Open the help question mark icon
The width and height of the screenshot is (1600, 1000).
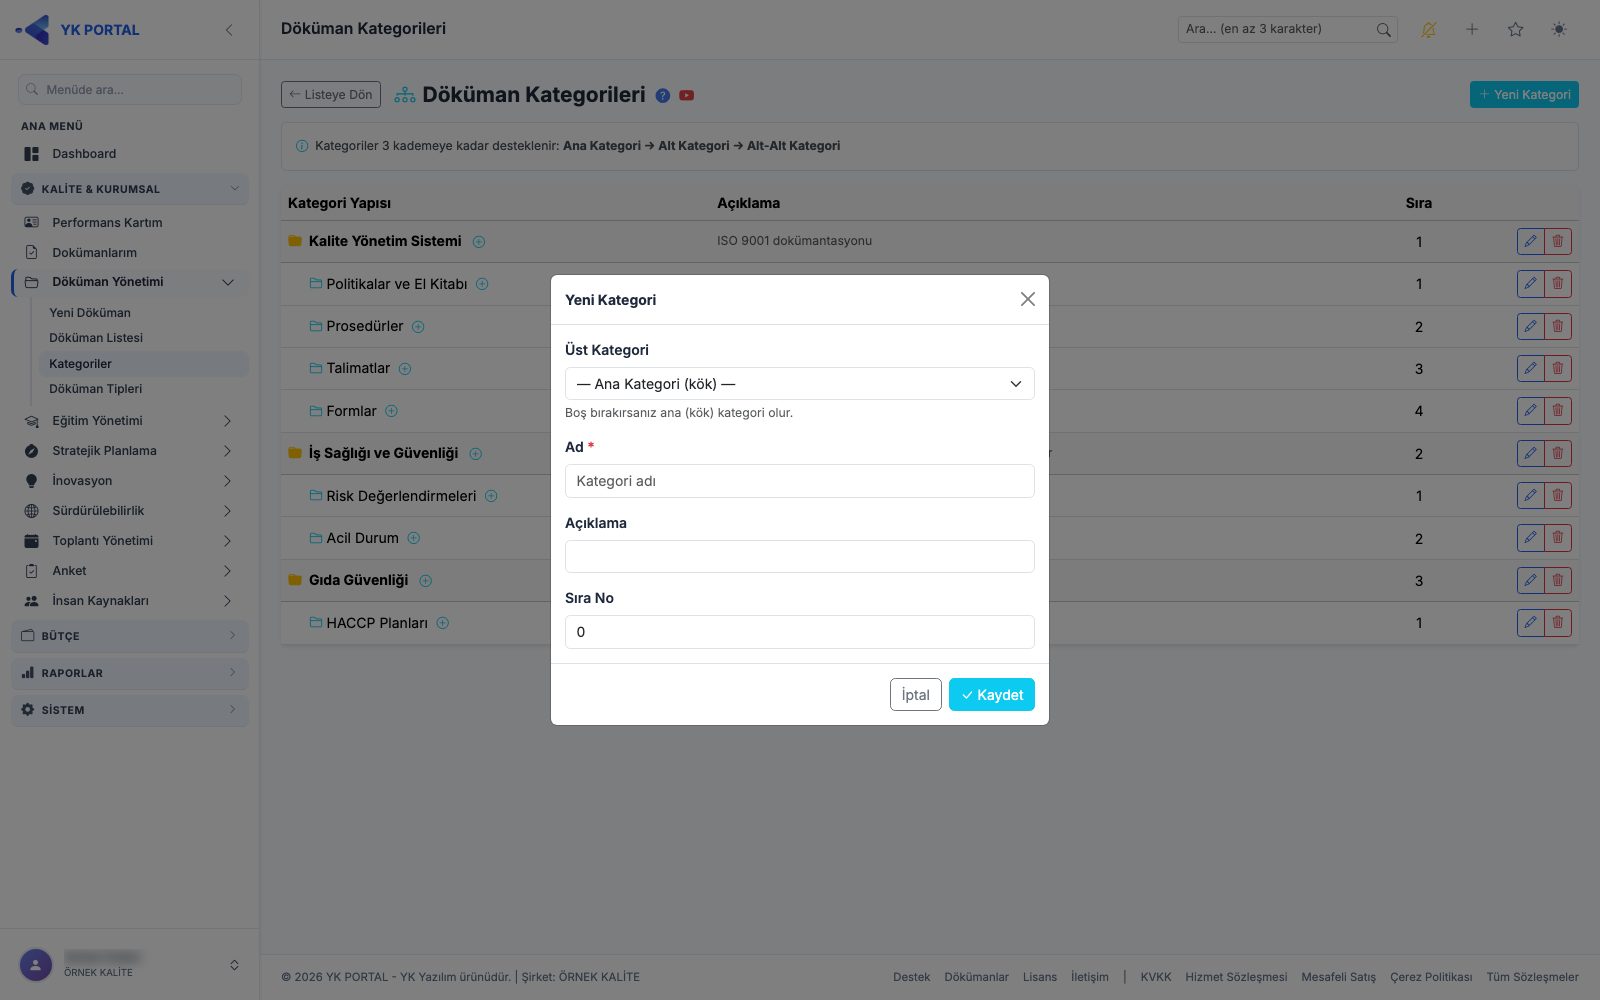[662, 96]
